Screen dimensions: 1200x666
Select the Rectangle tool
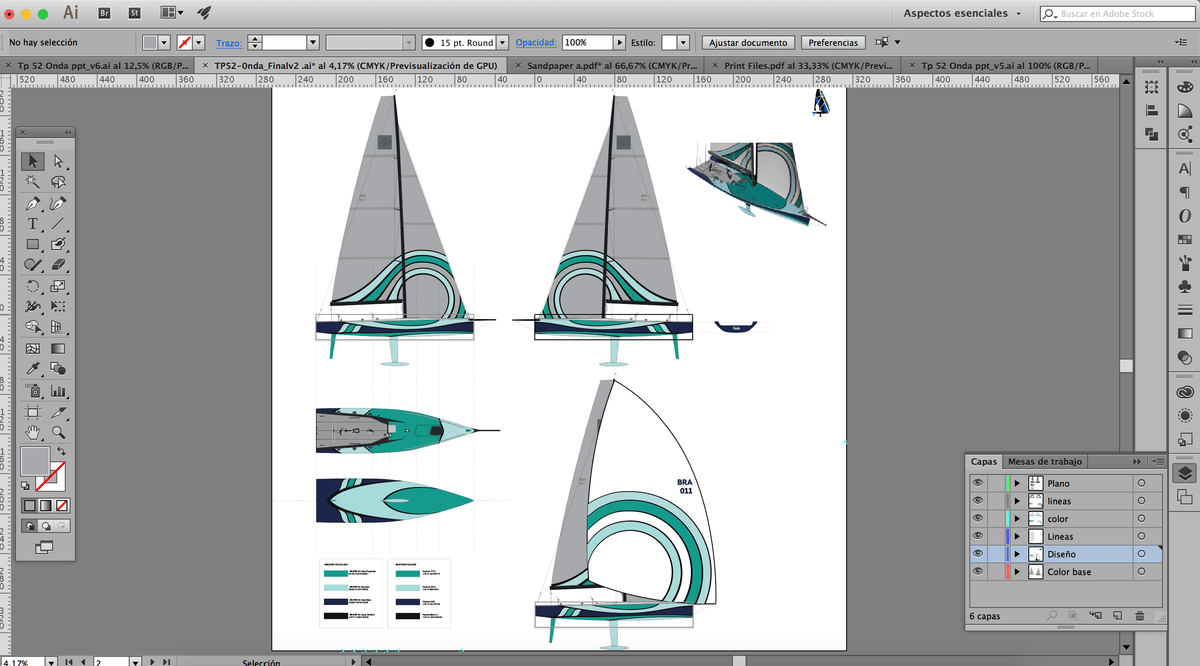[x=33, y=245]
